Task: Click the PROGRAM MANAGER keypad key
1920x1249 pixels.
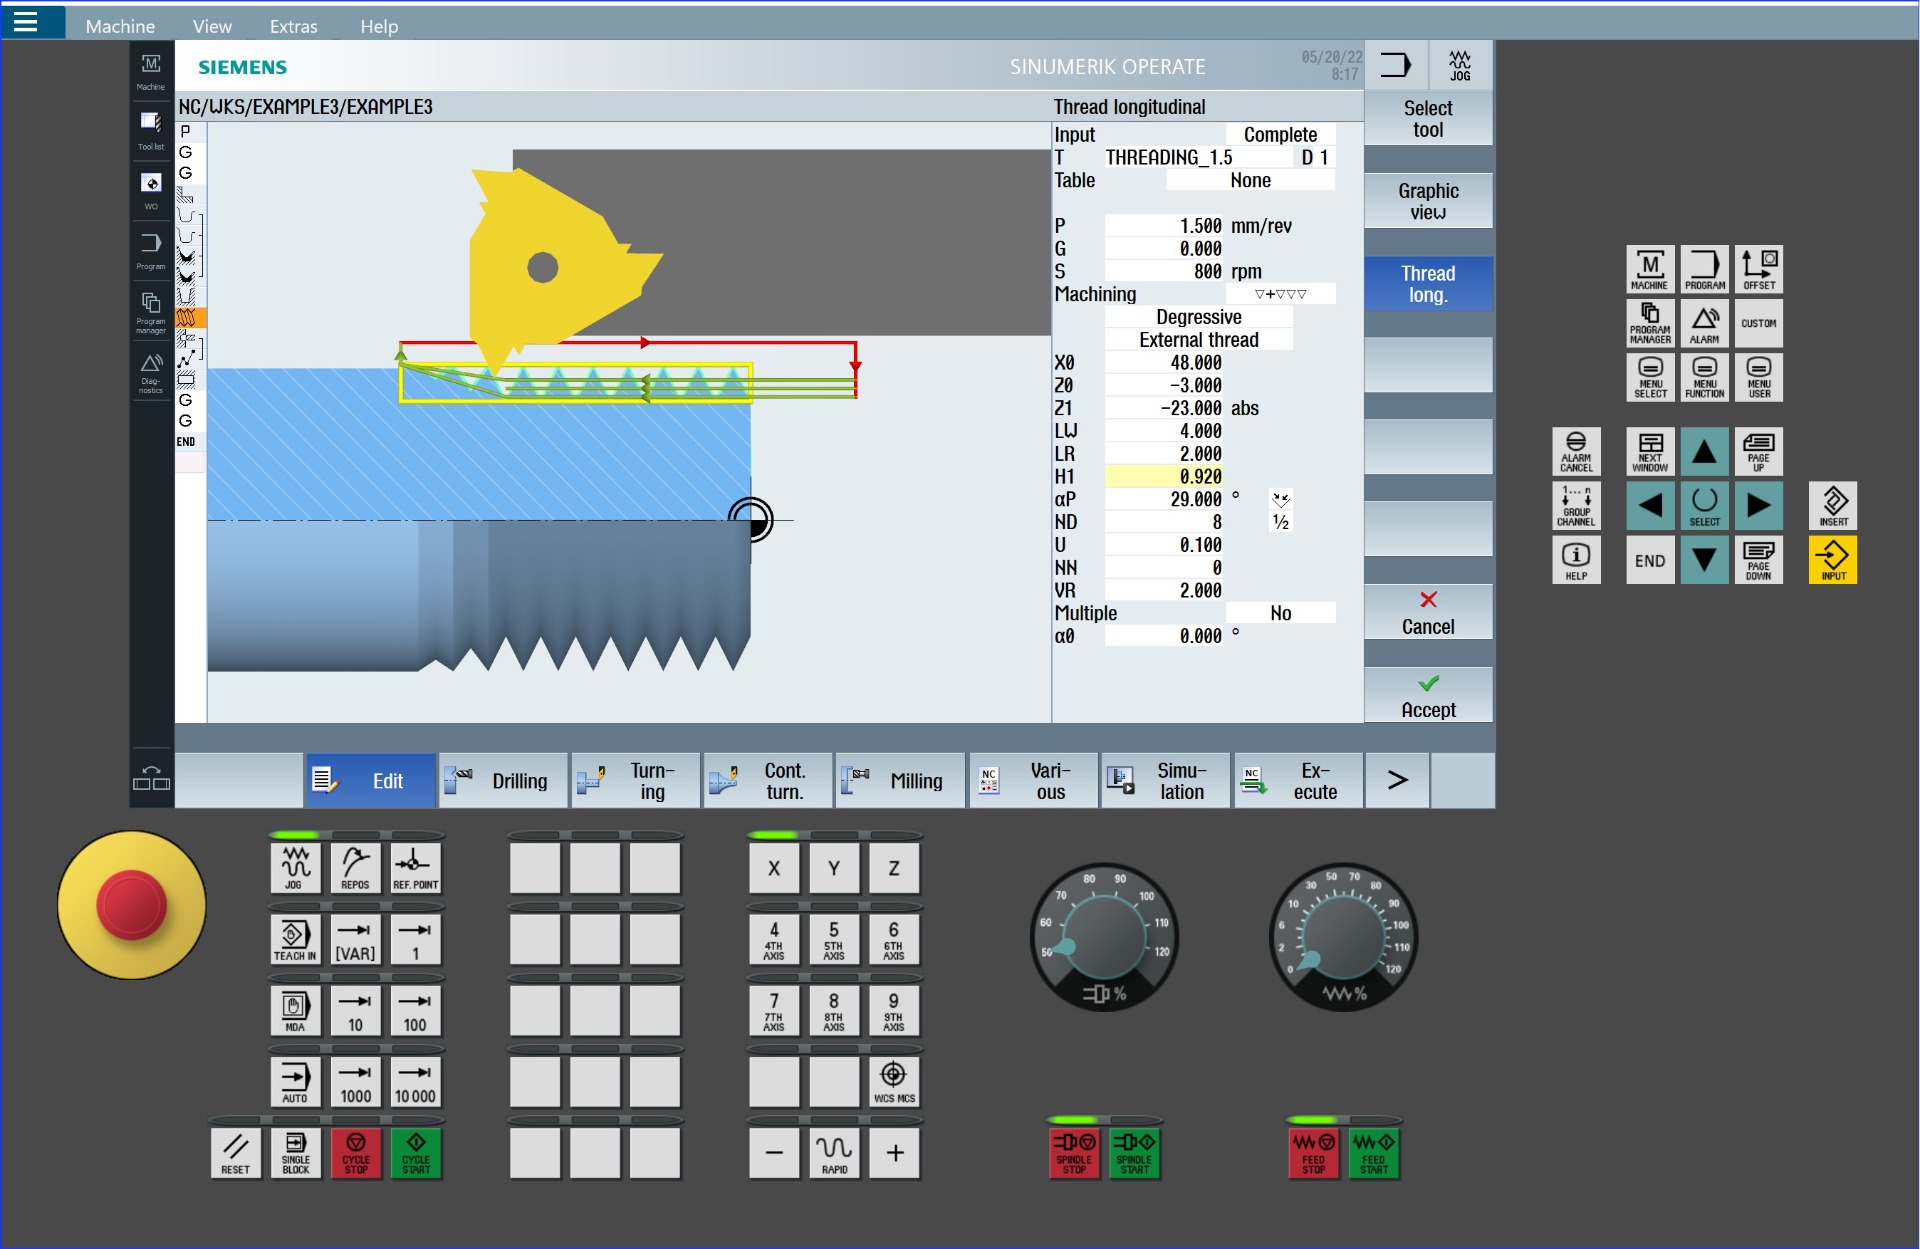Action: [1650, 324]
